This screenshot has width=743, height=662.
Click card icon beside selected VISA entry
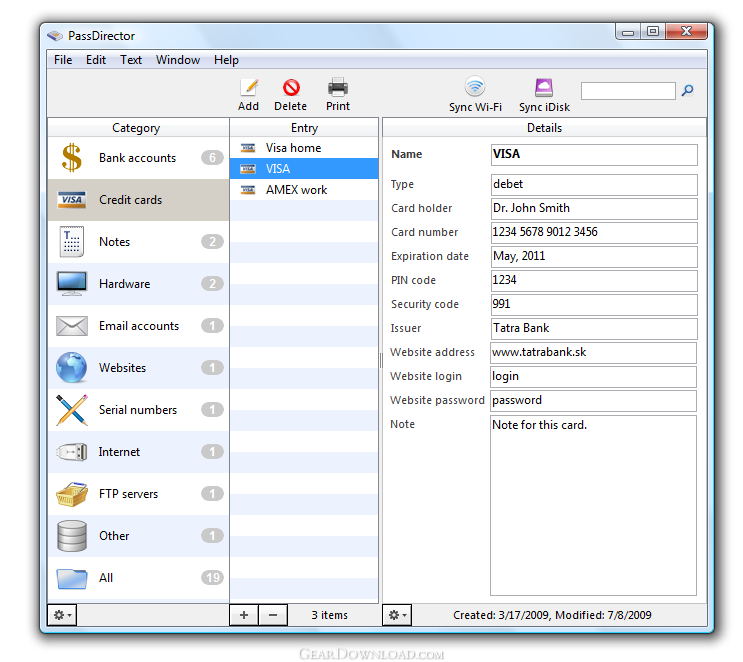(248, 169)
